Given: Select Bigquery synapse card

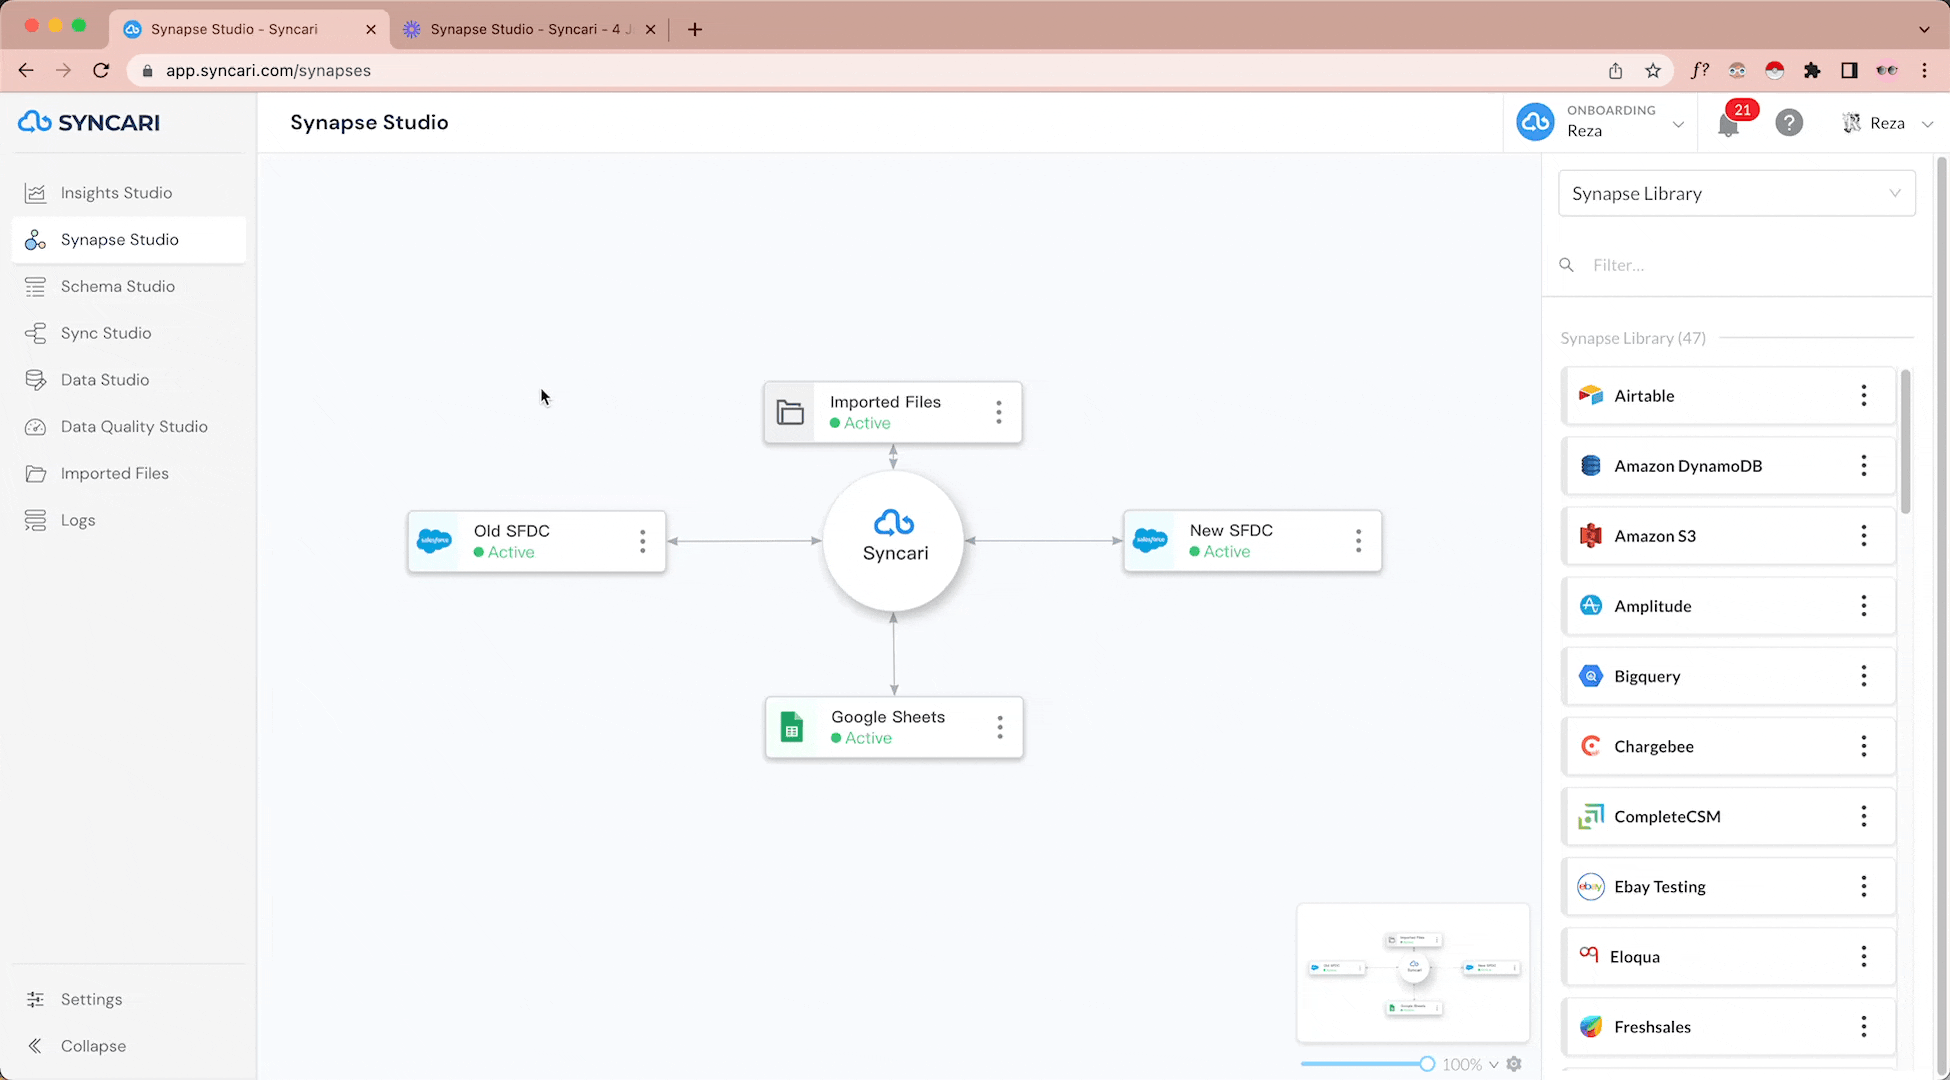Looking at the screenshot, I should [x=1728, y=676].
